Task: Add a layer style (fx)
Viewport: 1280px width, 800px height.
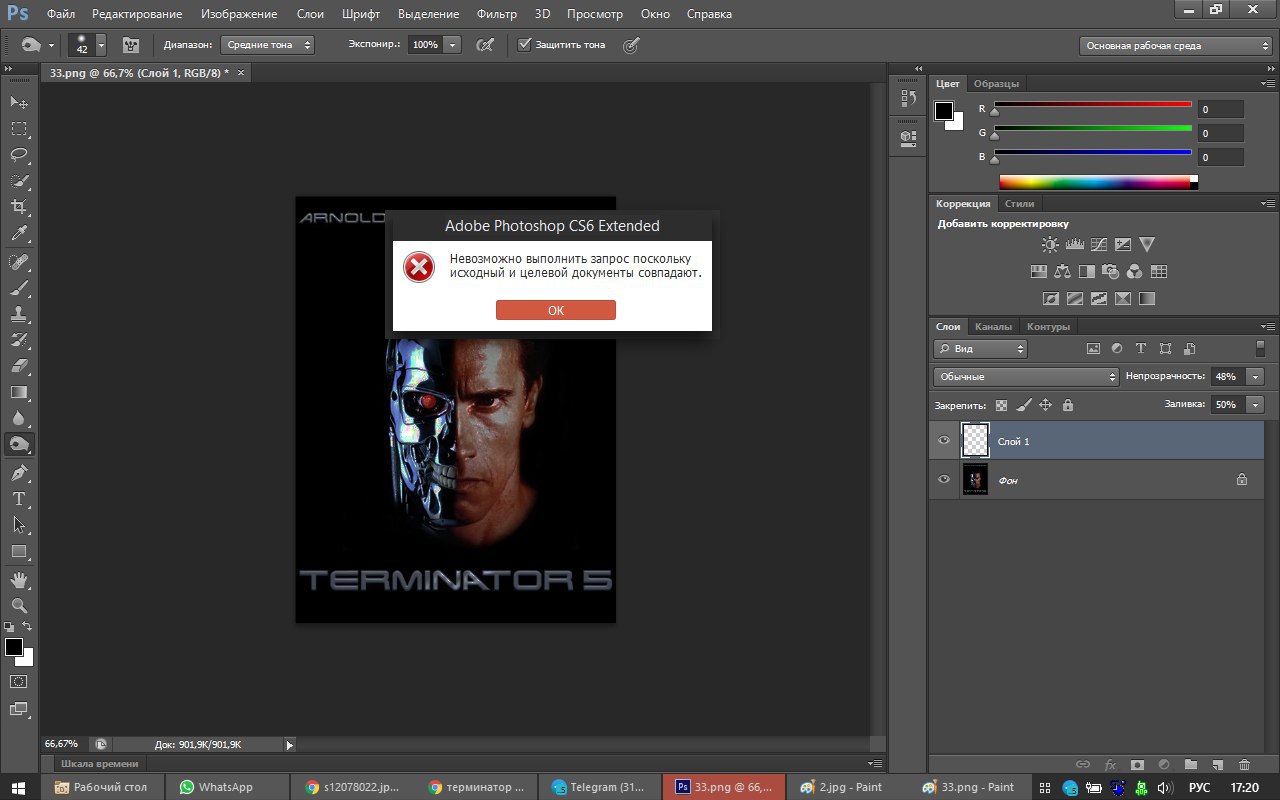Action: point(1110,764)
